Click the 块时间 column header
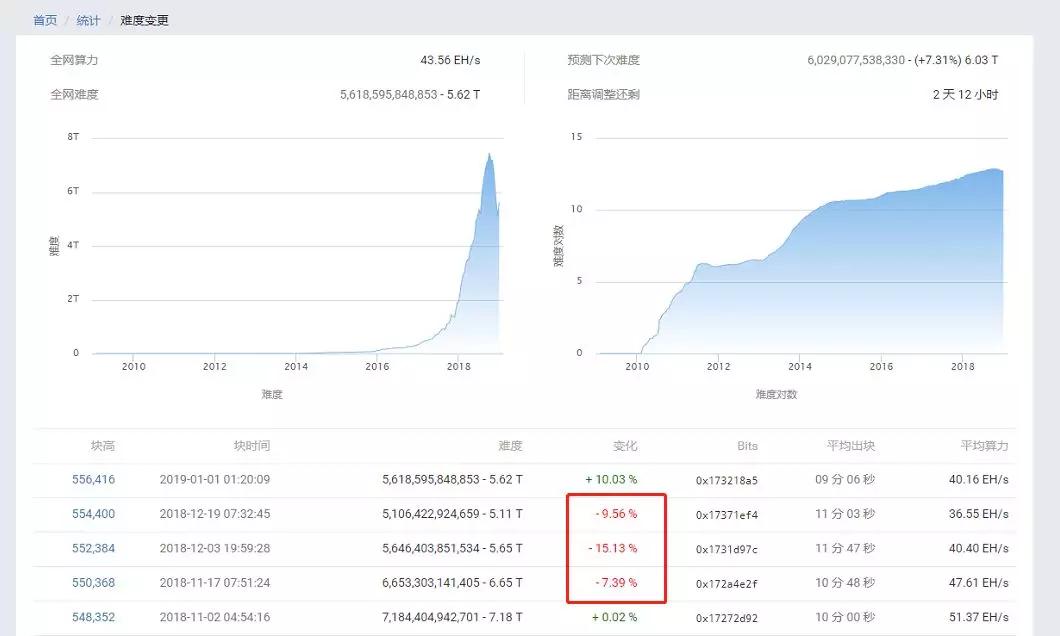Screen dimensions: 1060x636 click(x=251, y=446)
